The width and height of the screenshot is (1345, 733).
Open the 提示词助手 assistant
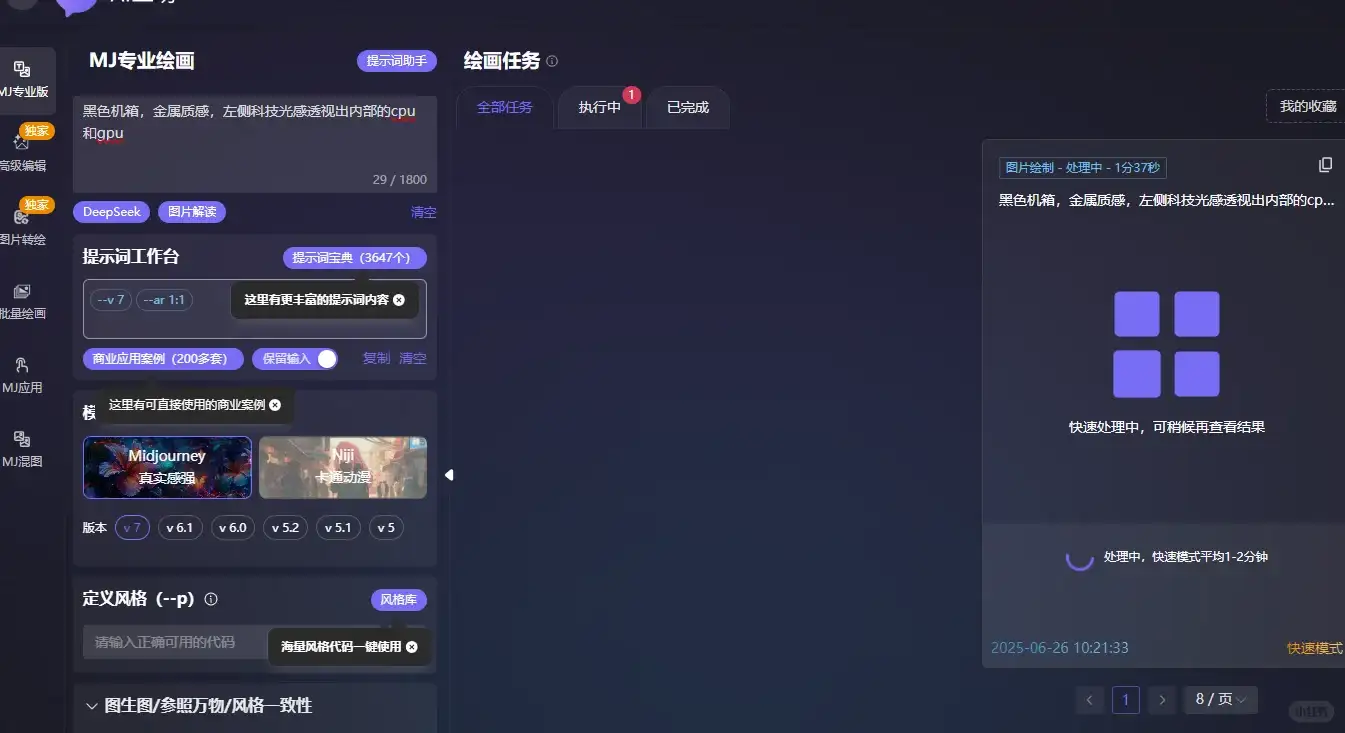click(x=396, y=61)
